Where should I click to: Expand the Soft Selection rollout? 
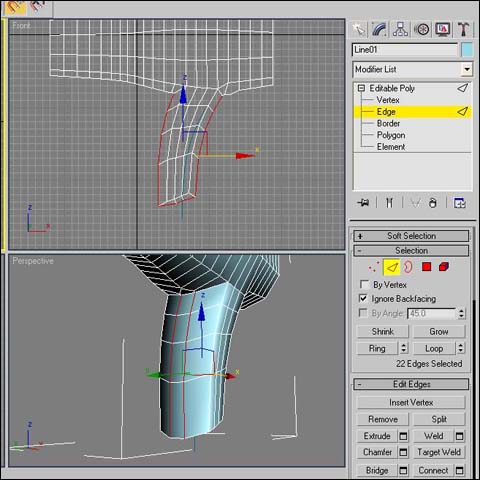click(x=411, y=236)
